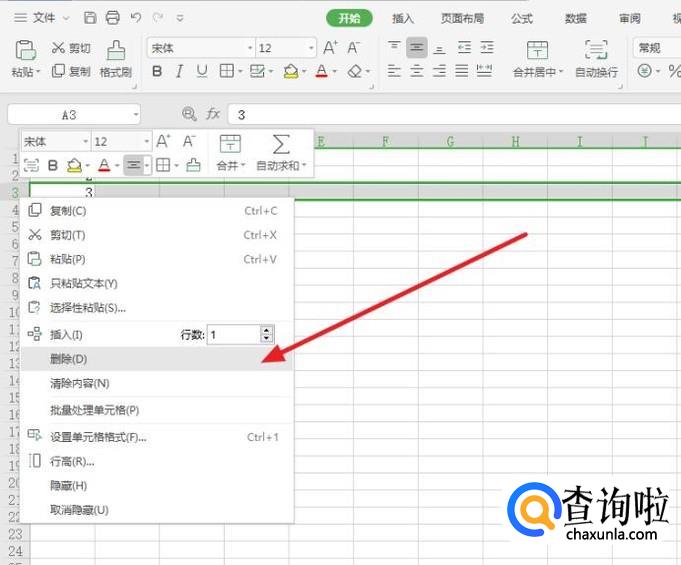Choose 粘贴(P) in the context menu
Viewport: 681px width, 565px height.
point(157,259)
